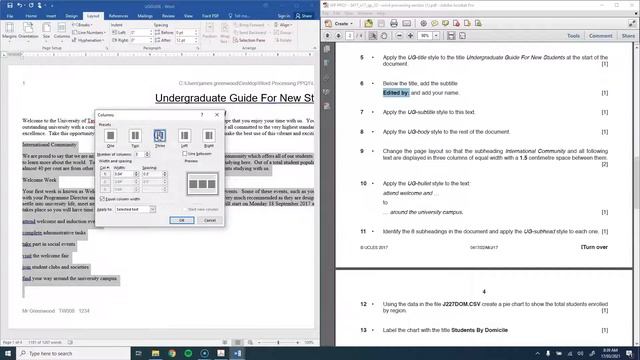Open Chrome from the taskbar
640x360 pixels.
[172, 353]
